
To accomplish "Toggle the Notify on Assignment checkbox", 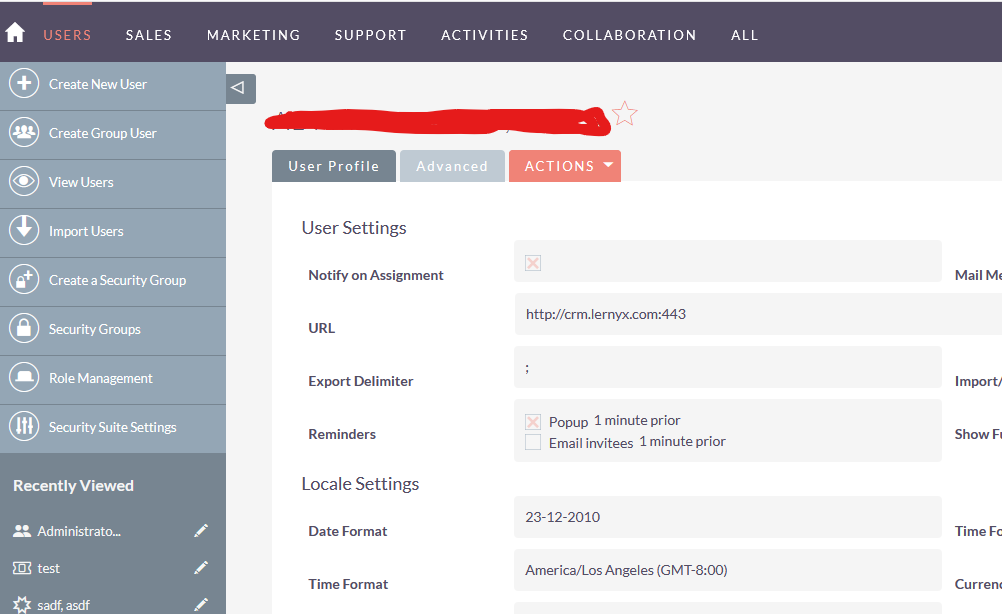I will tap(532, 263).
